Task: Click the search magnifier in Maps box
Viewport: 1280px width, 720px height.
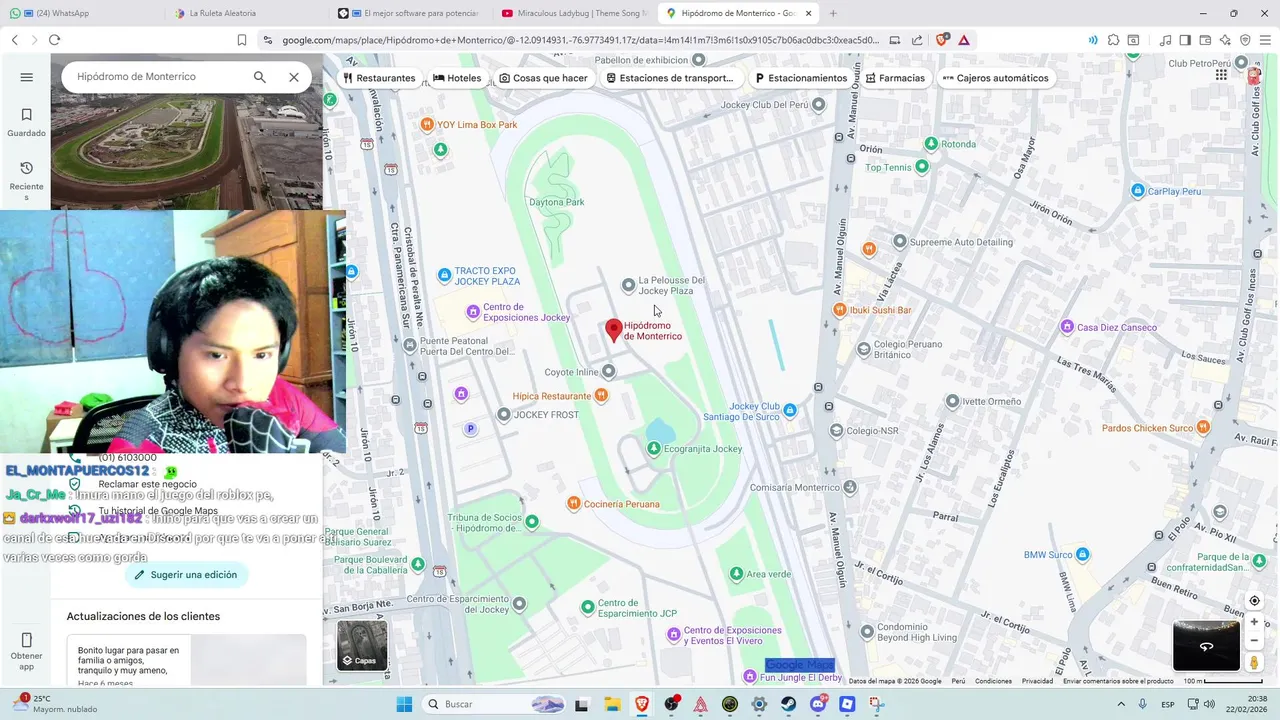Action: (259, 77)
